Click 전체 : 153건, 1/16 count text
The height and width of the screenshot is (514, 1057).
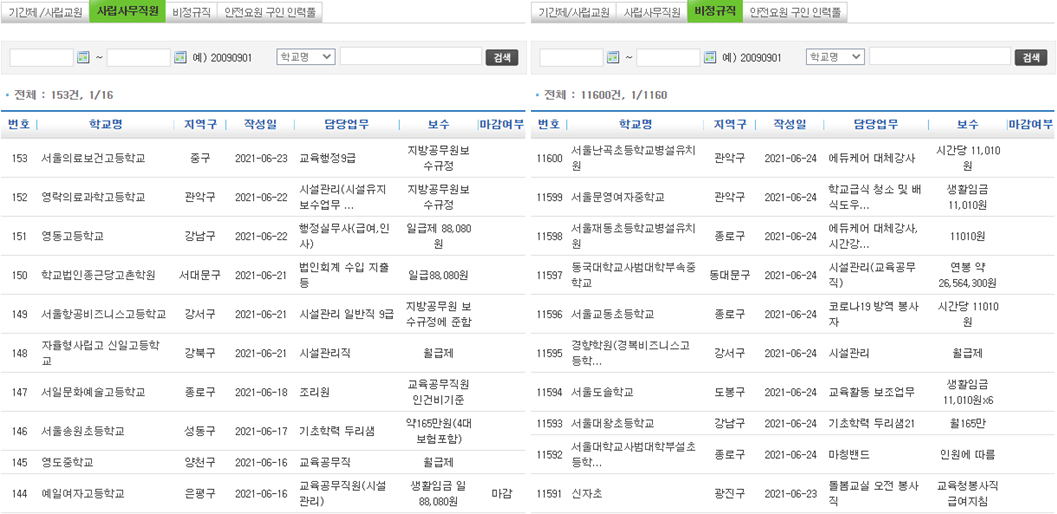63,95
